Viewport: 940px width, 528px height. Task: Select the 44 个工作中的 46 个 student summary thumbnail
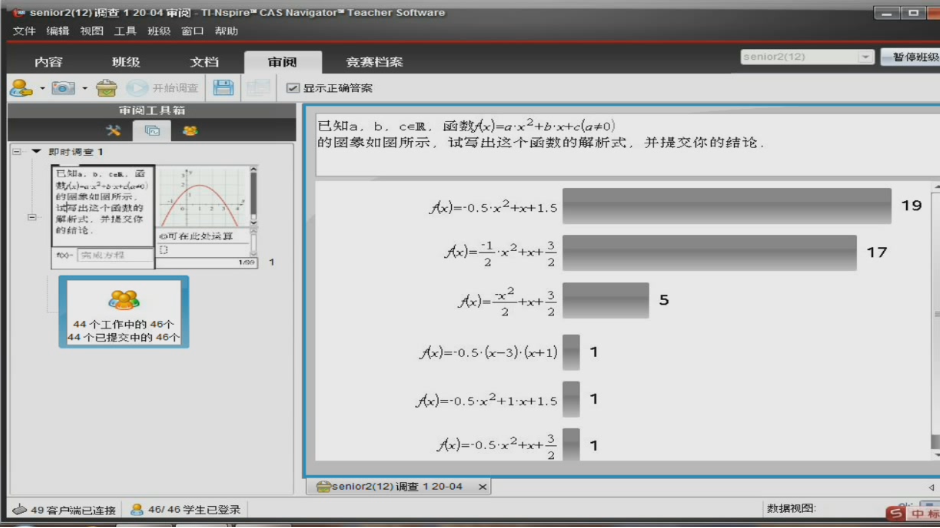point(124,312)
